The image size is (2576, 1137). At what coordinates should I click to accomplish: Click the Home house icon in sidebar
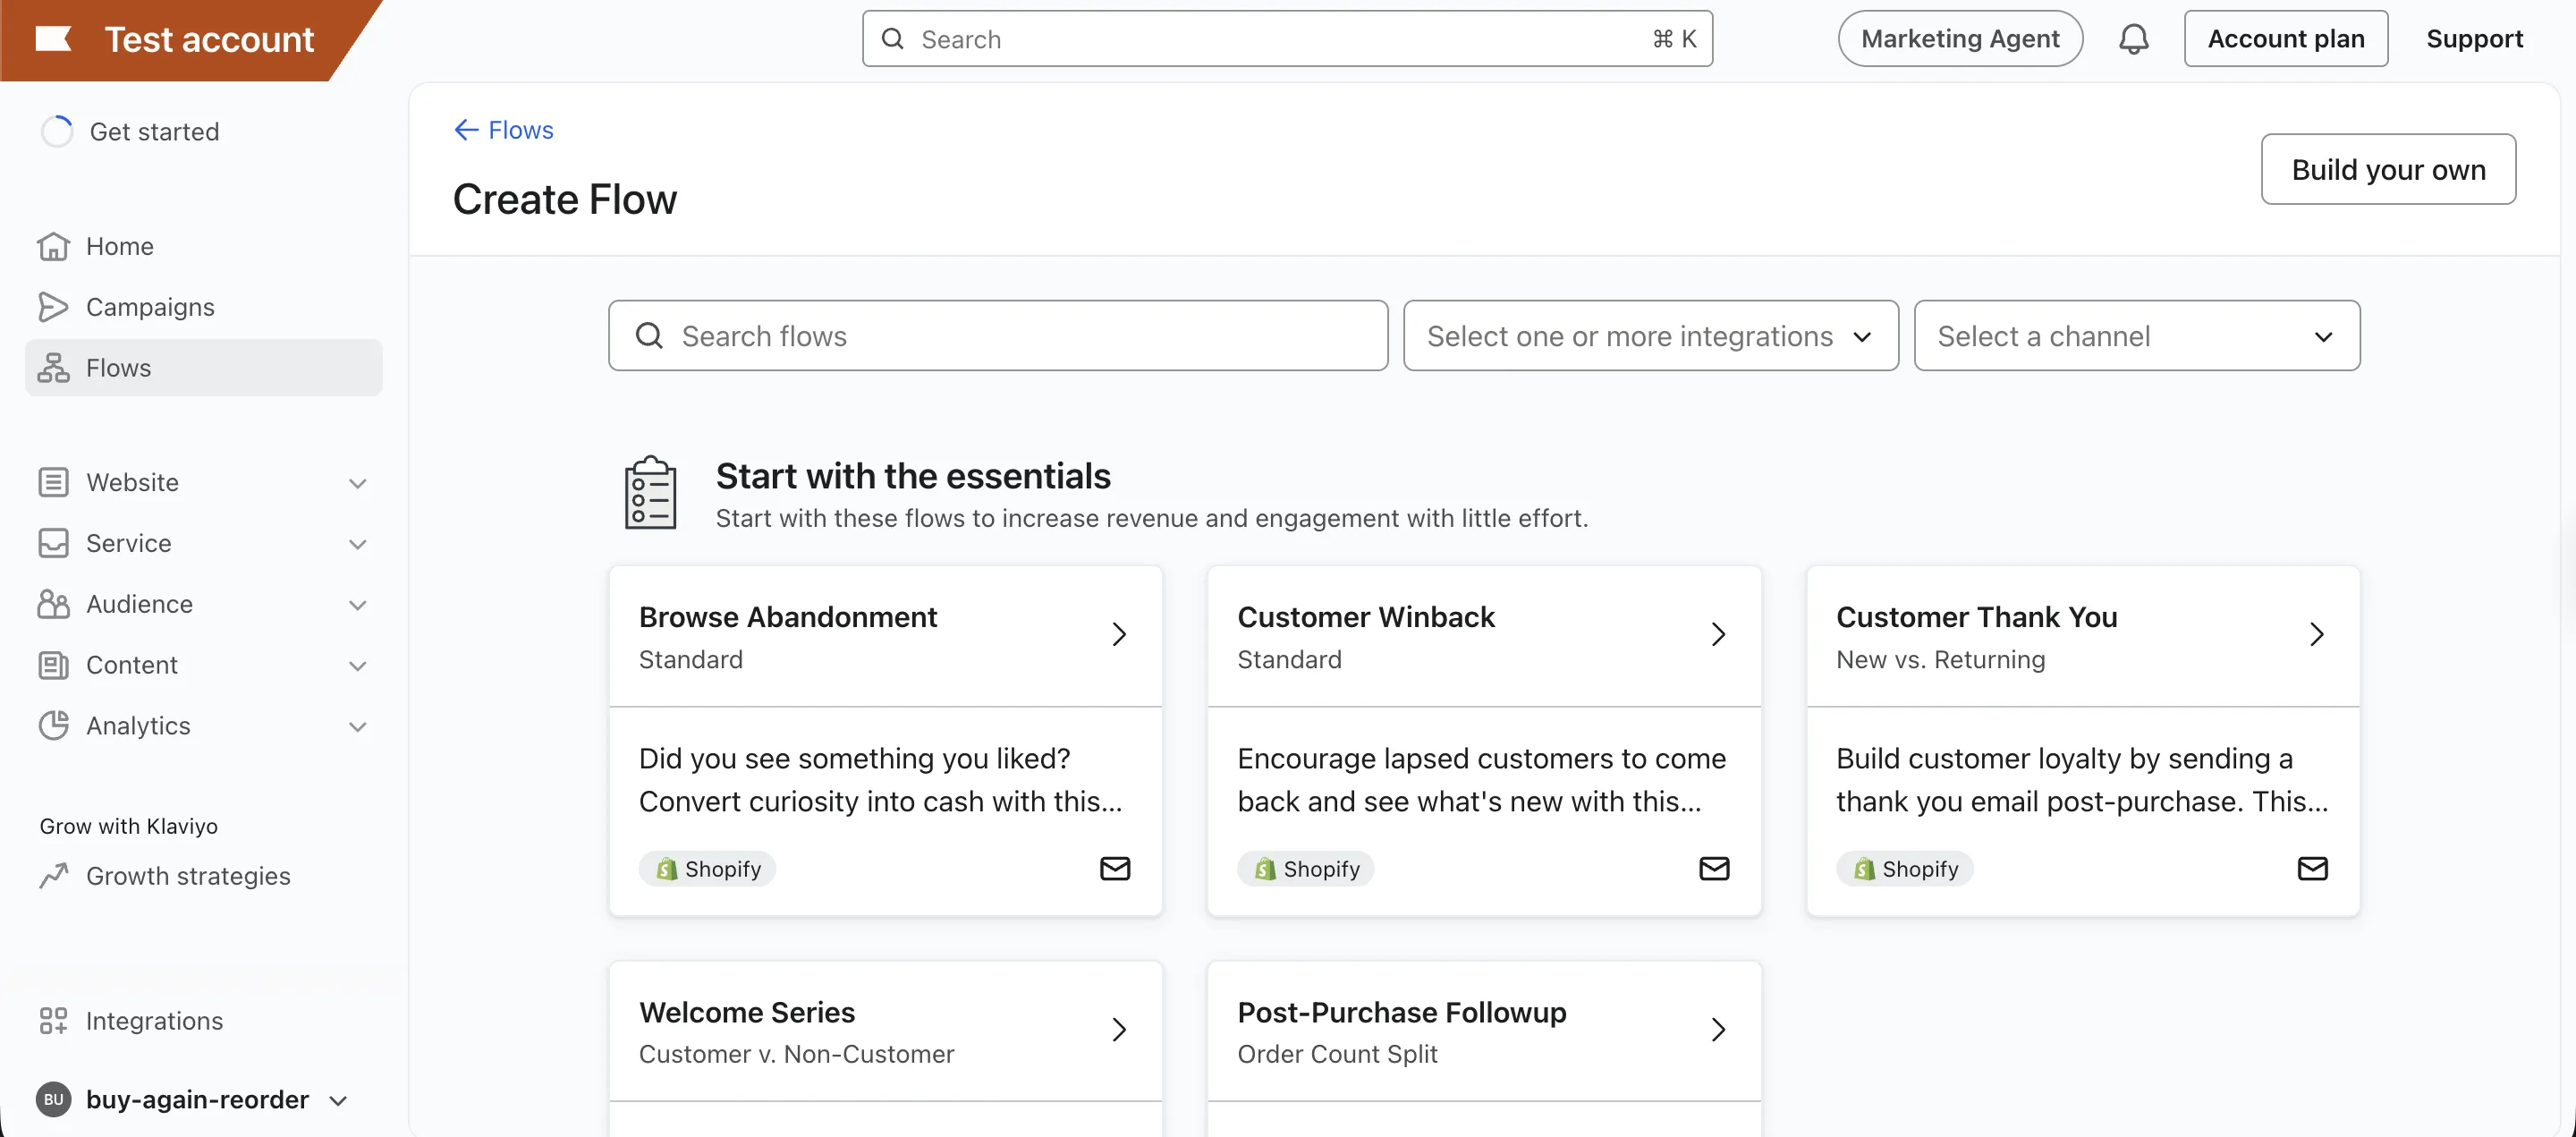click(53, 246)
